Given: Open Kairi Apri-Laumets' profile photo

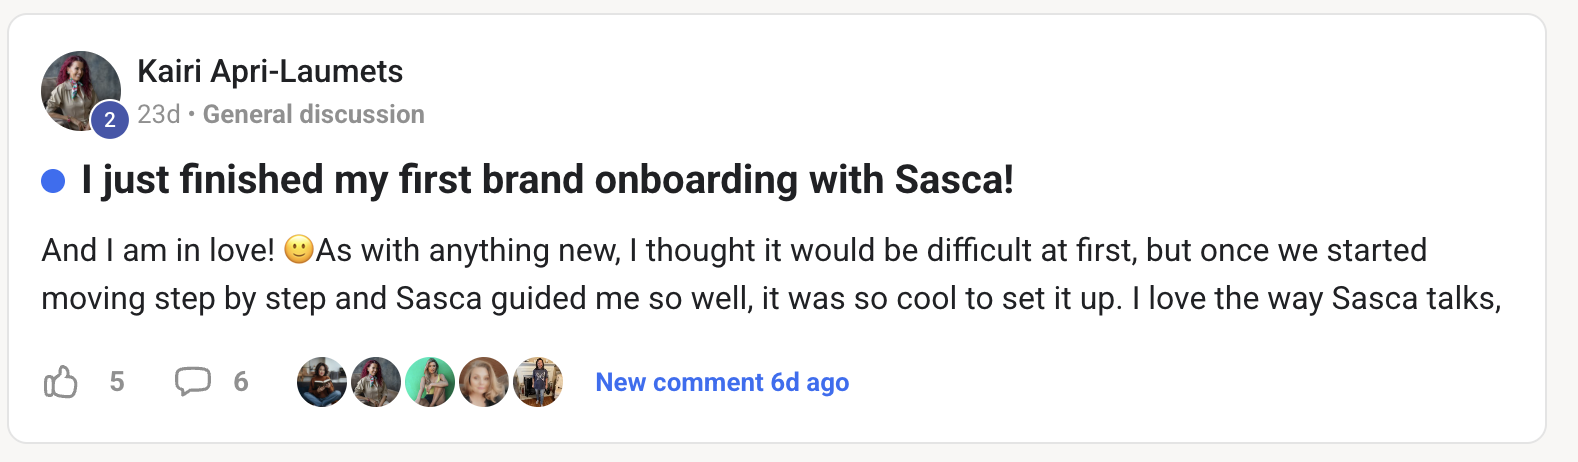Looking at the screenshot, I should click(x=78, y=89).
